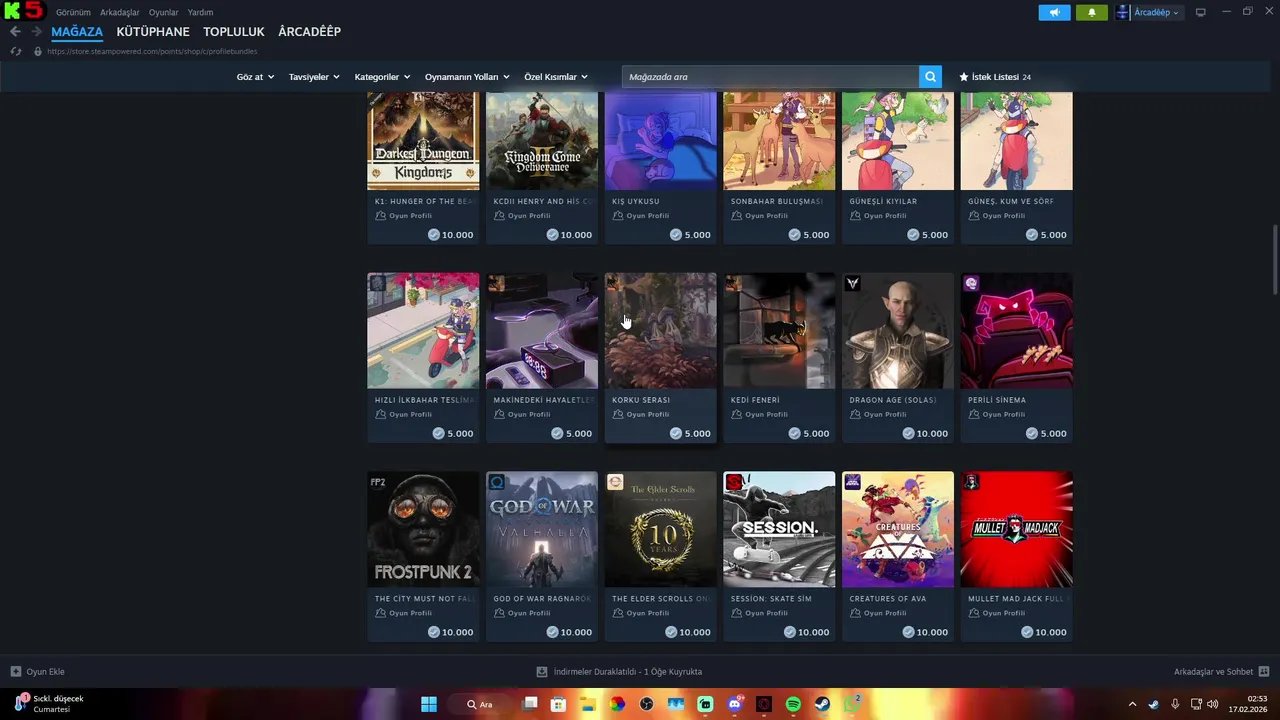Open the Arkadaşlar menu
This screenshot has width=1280, height=720.
(x=119, y=12)
